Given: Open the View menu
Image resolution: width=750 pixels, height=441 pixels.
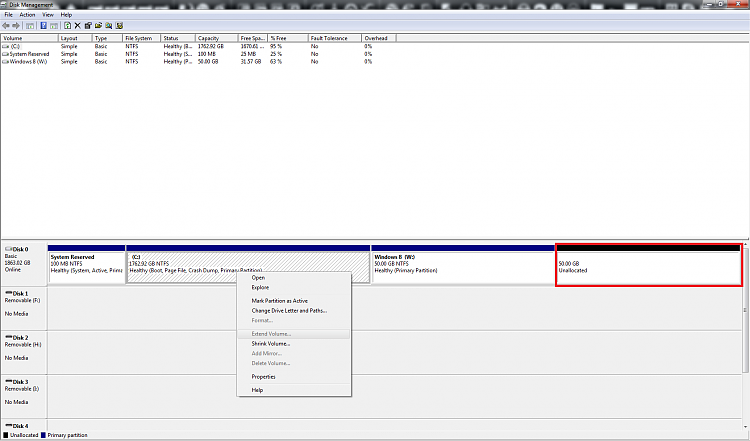Looking at the screenshot, I should (48, 15).
